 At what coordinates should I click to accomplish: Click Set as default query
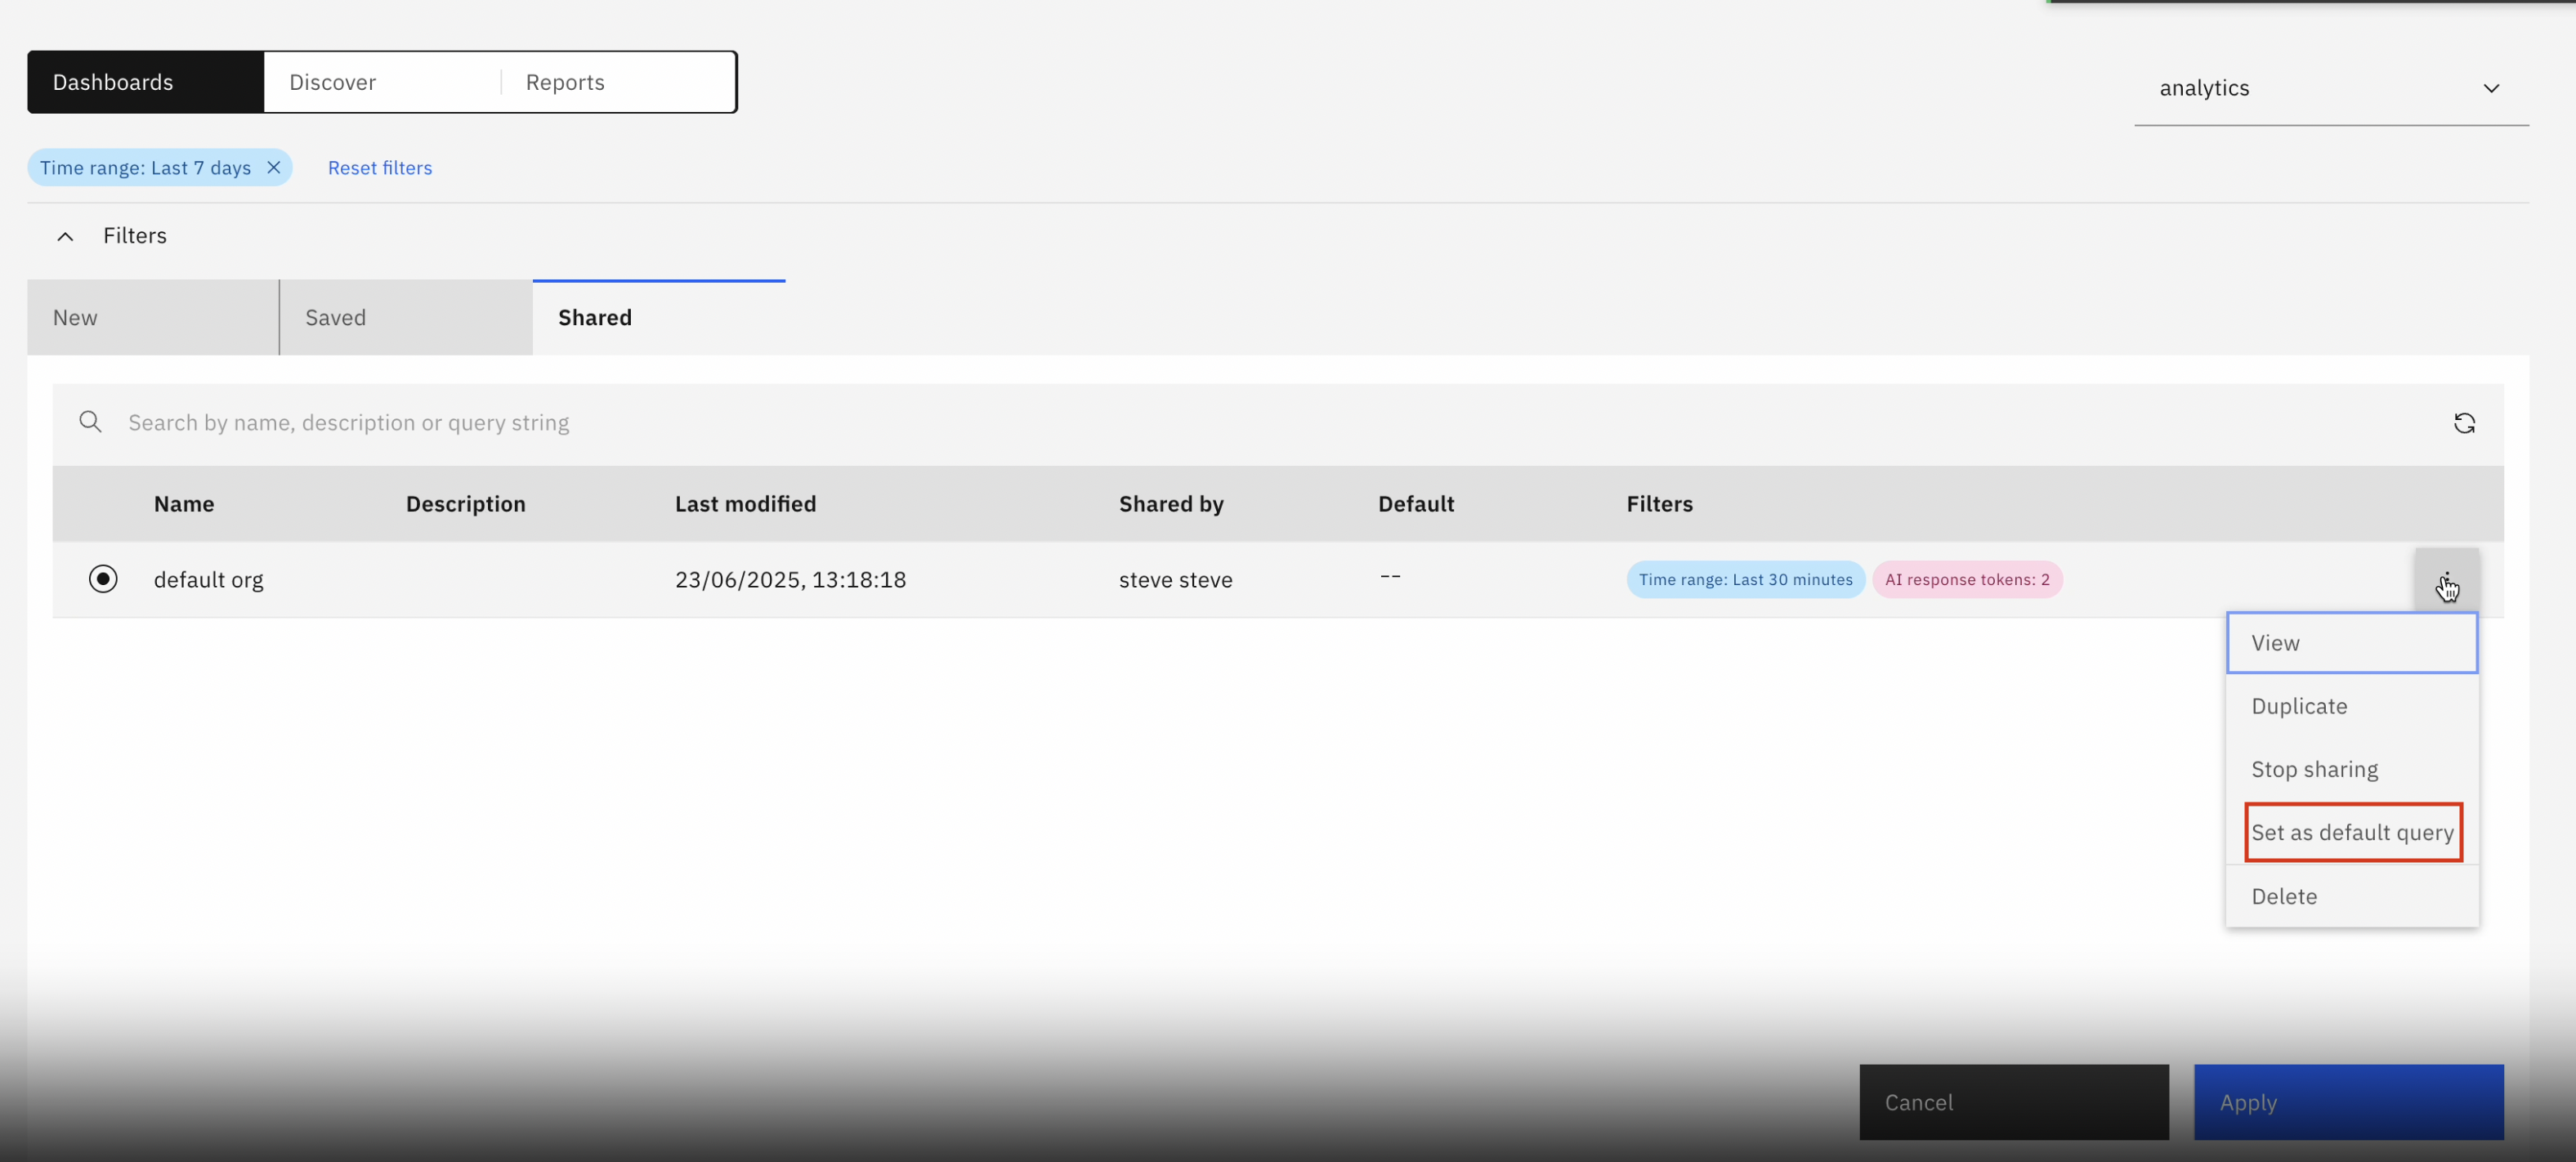click(x=2352, y=832)
